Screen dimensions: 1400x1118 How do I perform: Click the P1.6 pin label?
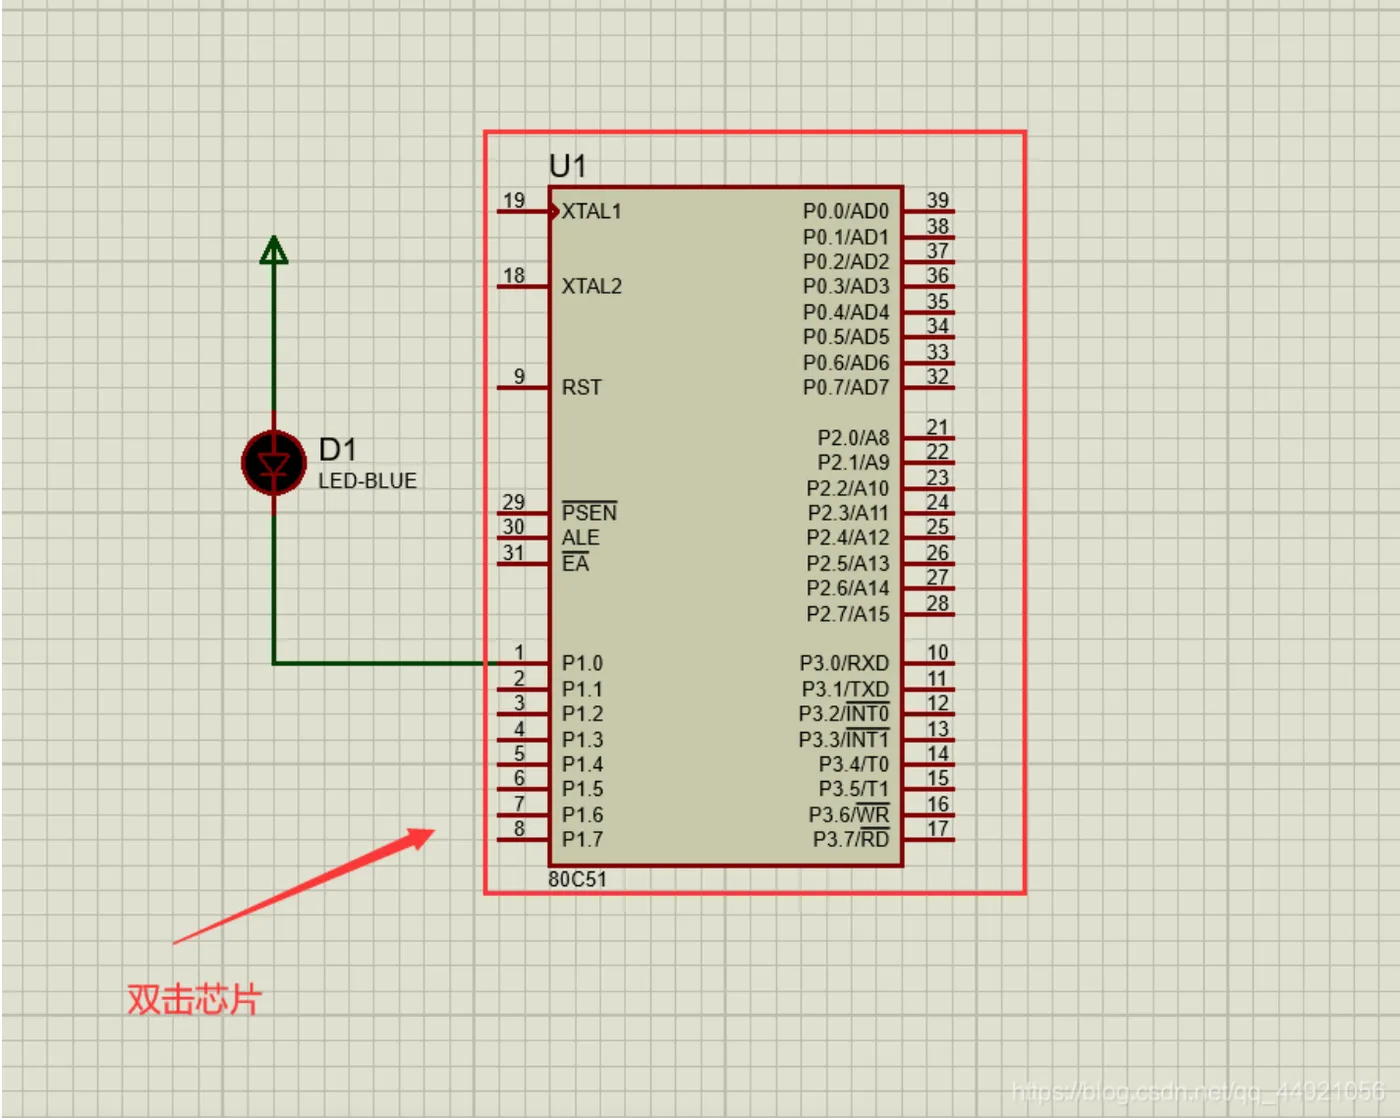[x=582, y=815]
